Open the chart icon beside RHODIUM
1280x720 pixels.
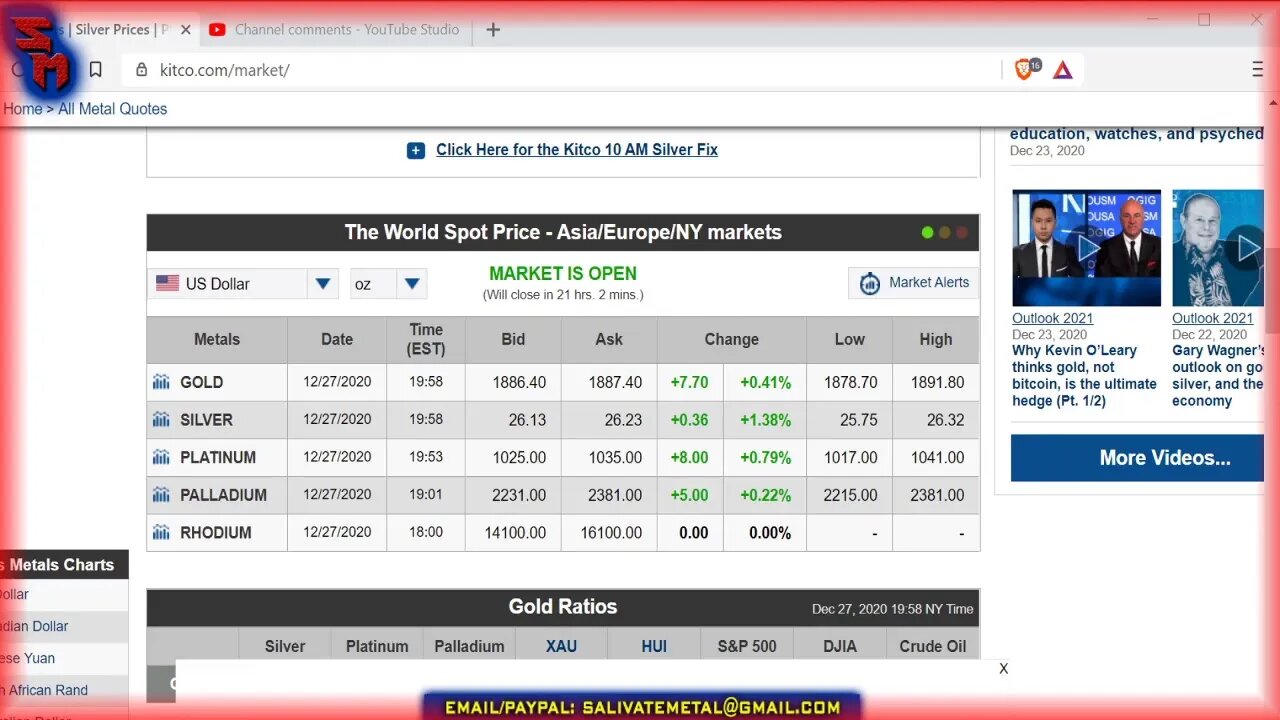coord(161,532)
